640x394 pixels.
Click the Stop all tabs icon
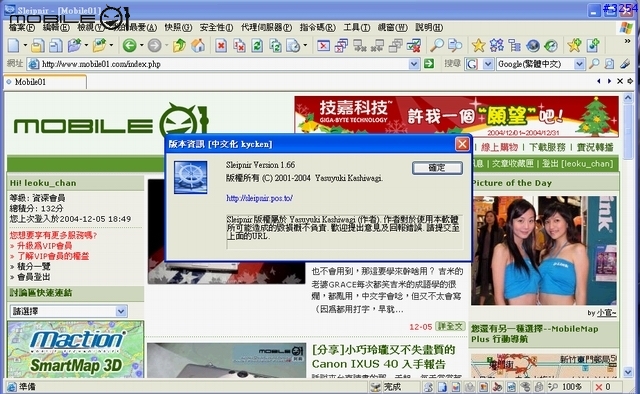(239, 45)
